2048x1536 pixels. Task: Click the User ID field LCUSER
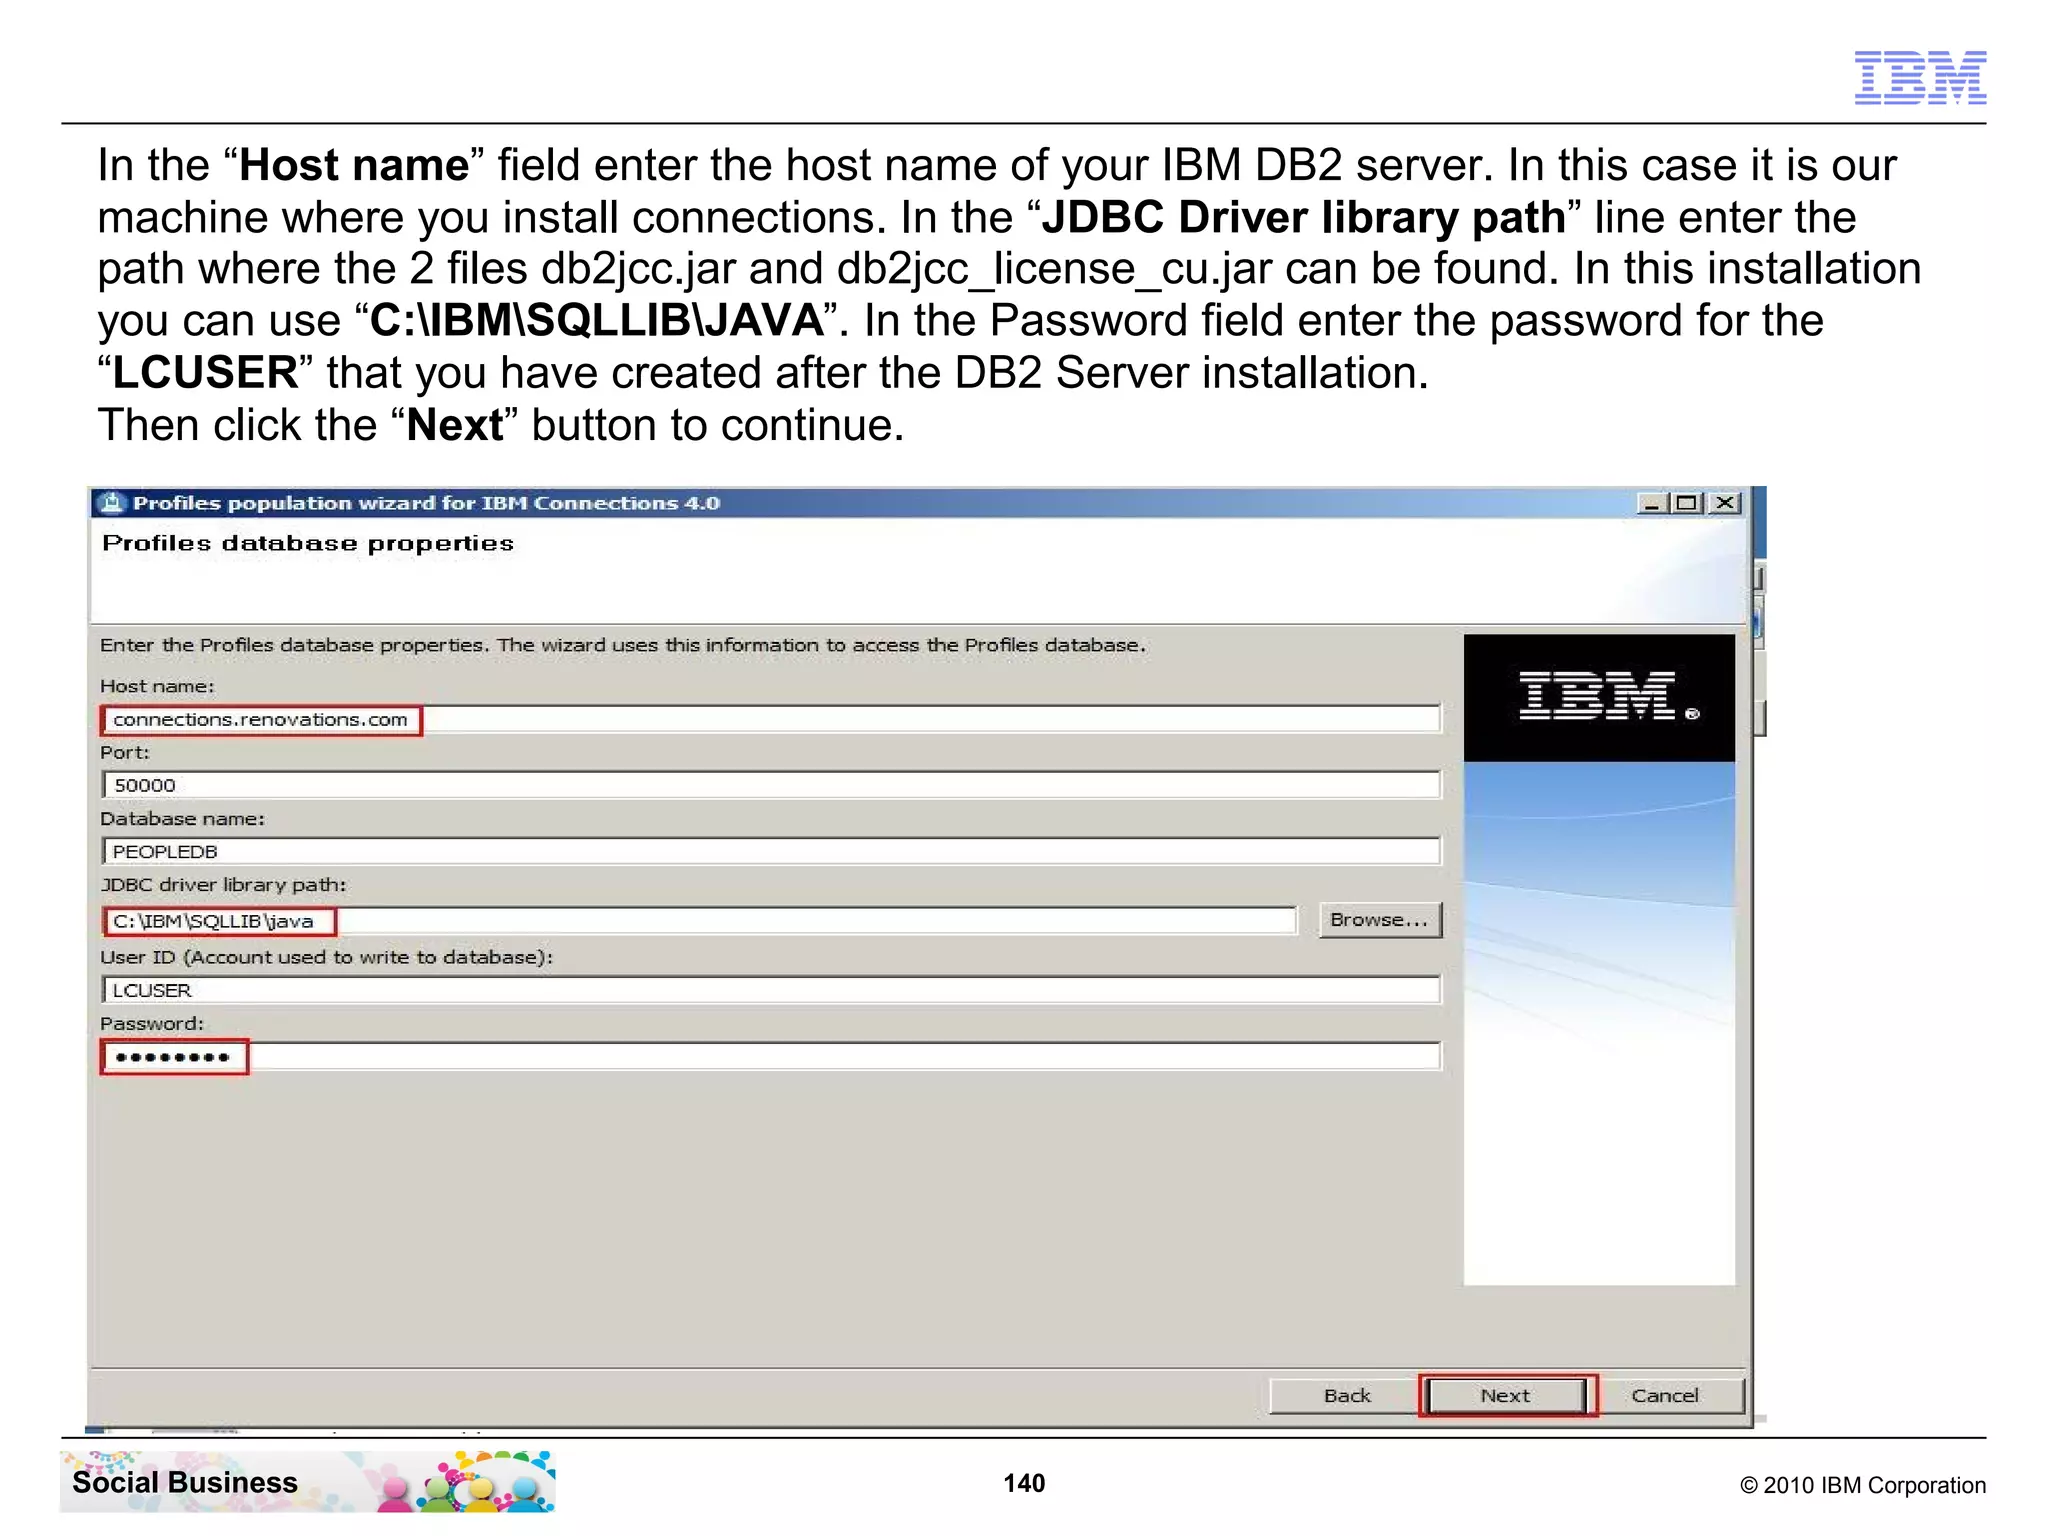pyautogui.click(x=771, y=990)
